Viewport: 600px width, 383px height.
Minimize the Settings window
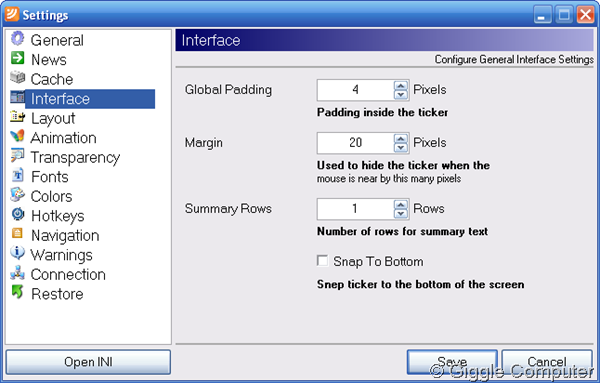point(542,15)
